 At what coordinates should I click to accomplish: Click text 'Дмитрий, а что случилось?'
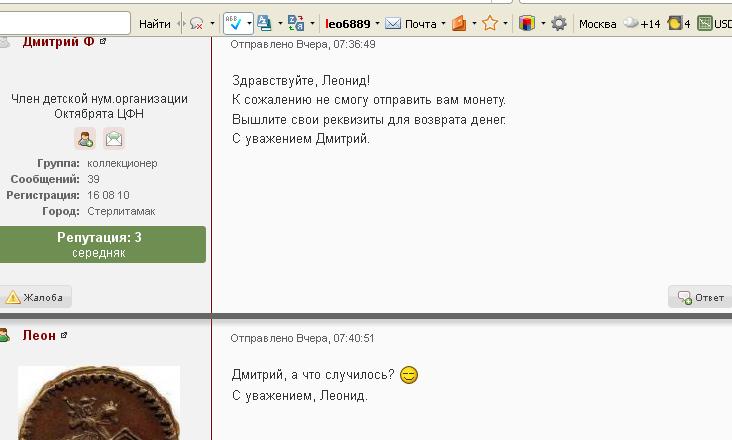313,375
